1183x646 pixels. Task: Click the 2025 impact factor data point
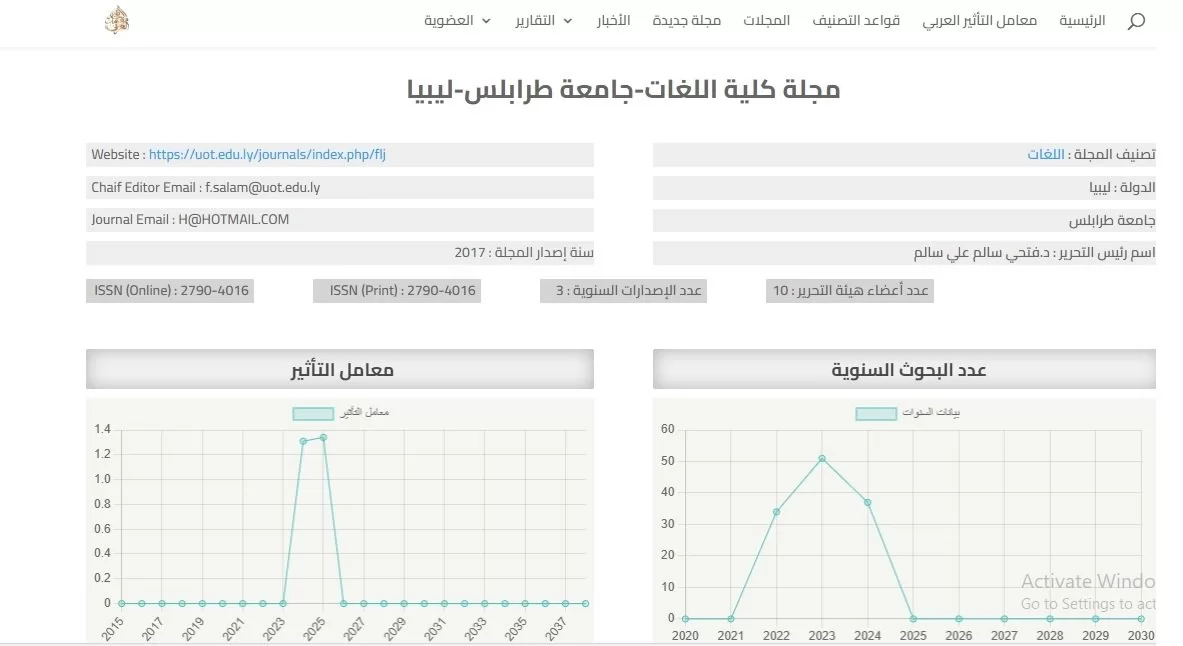coord(323,437)
